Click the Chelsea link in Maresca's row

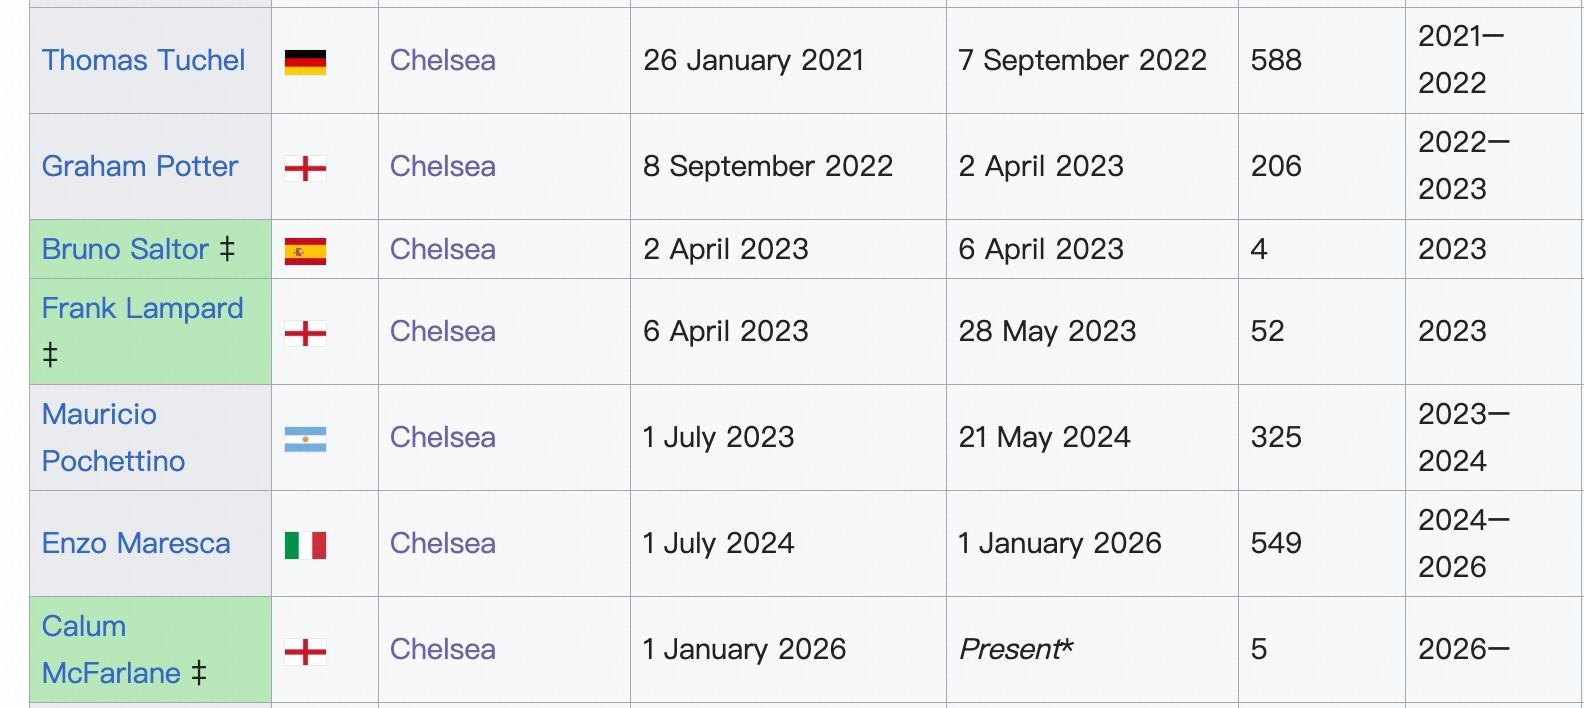click(x=442, y=543)
